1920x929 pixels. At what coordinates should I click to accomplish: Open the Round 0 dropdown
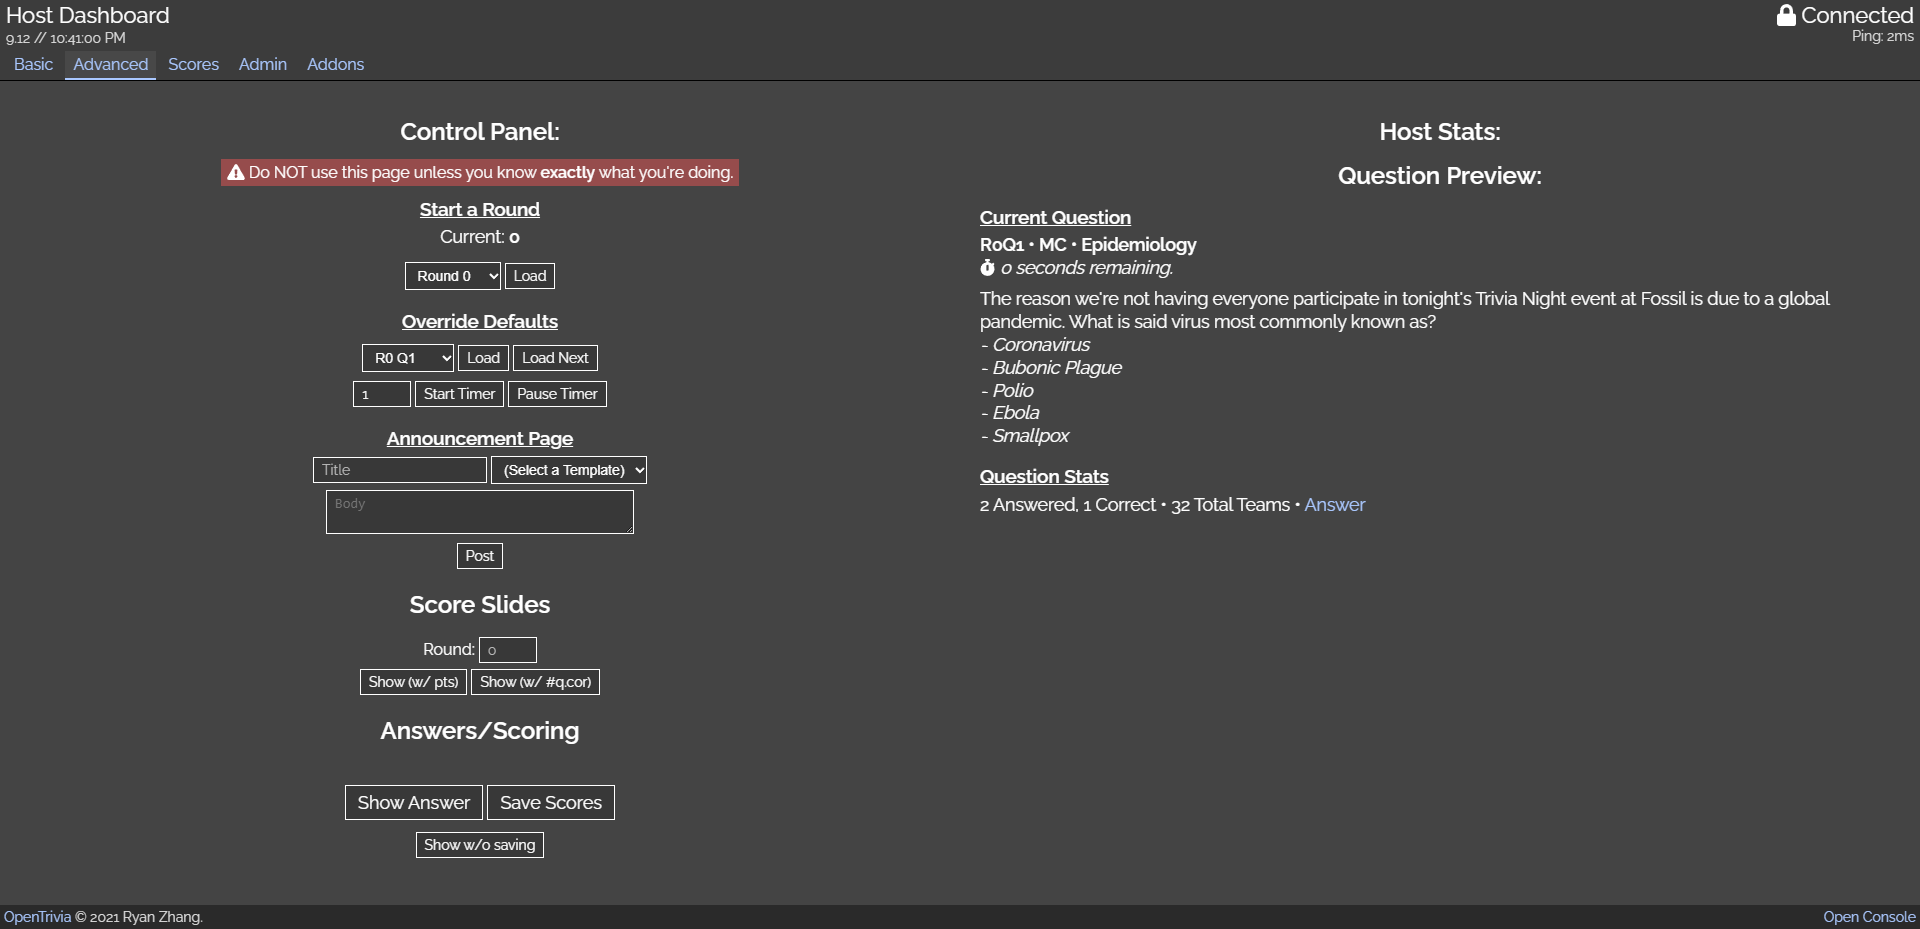452,276
